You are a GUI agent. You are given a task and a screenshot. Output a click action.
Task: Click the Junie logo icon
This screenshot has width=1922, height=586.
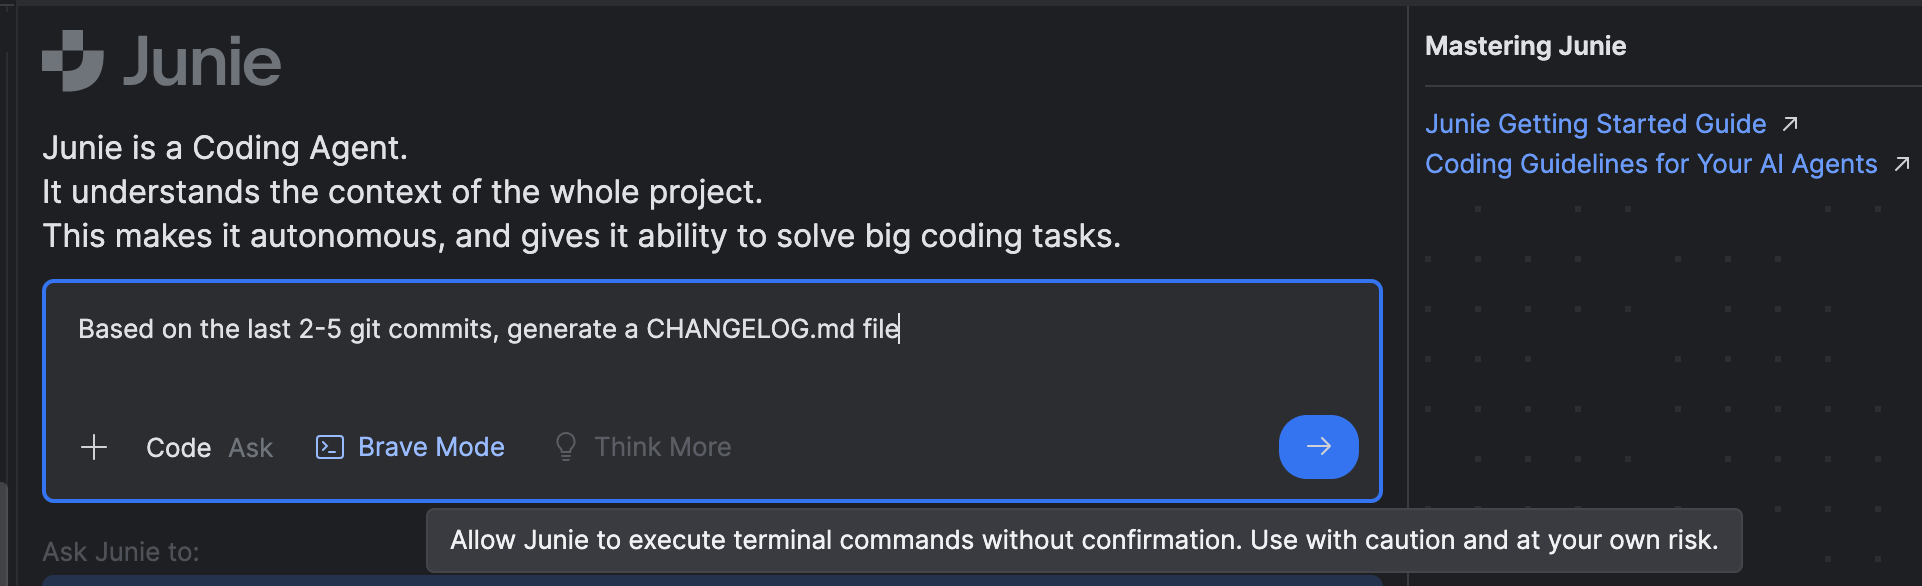[73, 61]
